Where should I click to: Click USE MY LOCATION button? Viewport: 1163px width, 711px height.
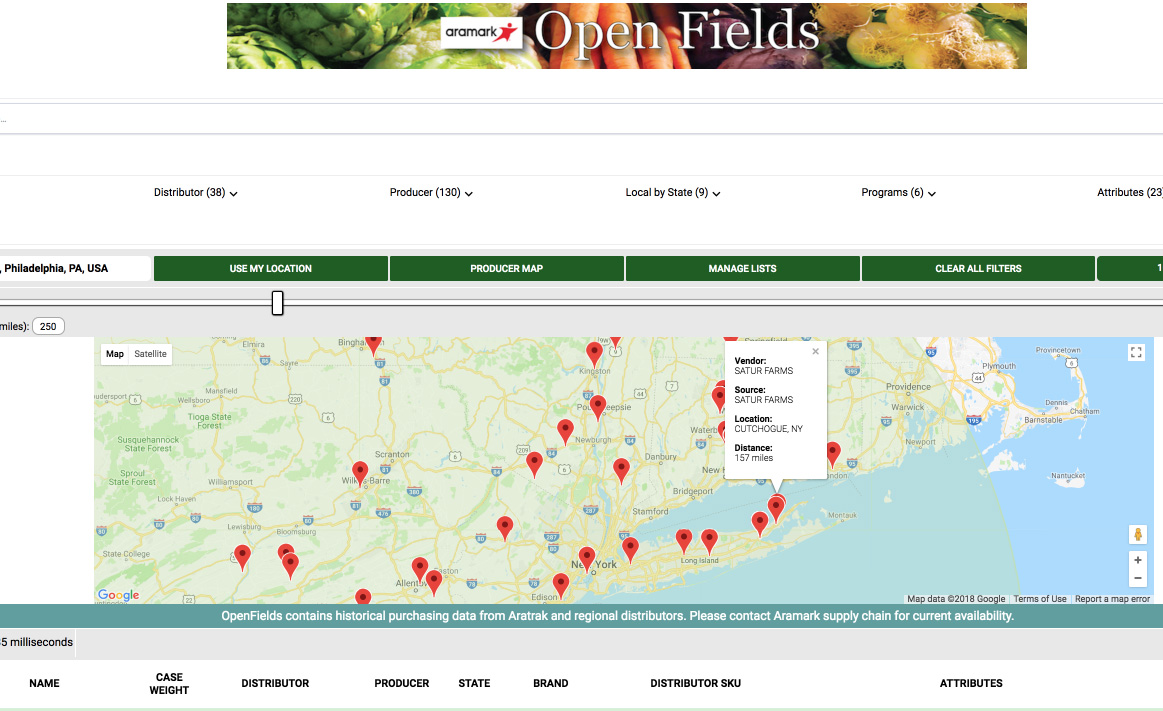[271, 268]
